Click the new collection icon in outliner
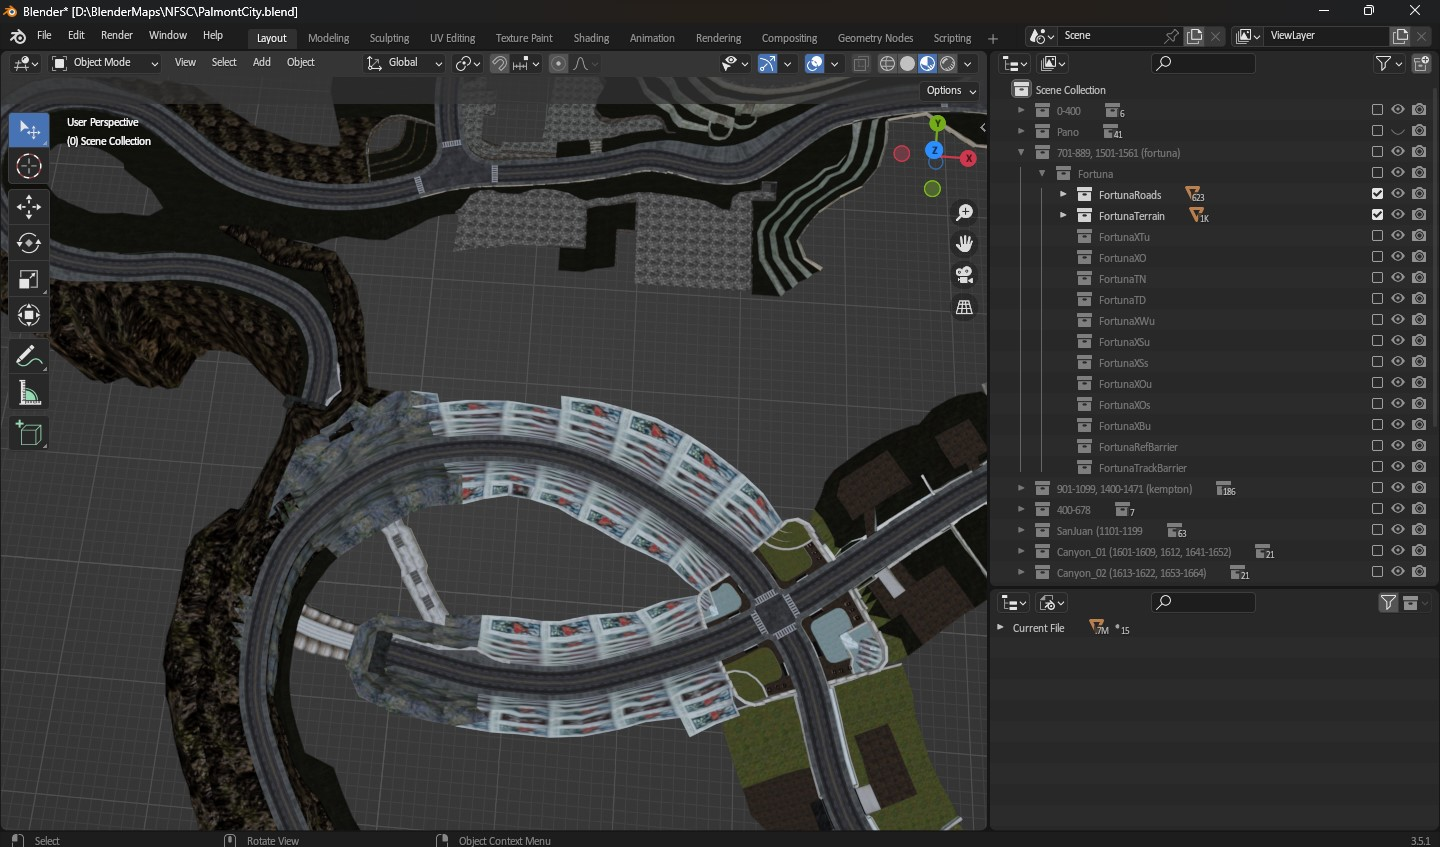This screenshot has width=1440, height=847. point(1421,63)
